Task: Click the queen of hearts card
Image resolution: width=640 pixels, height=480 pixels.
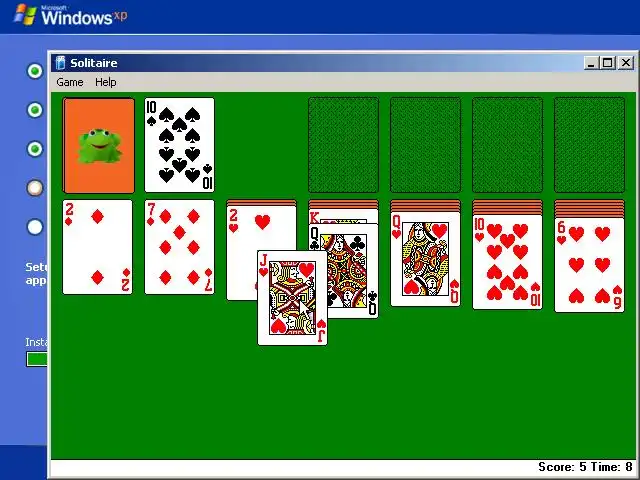Action: click(x=425, y=259)
